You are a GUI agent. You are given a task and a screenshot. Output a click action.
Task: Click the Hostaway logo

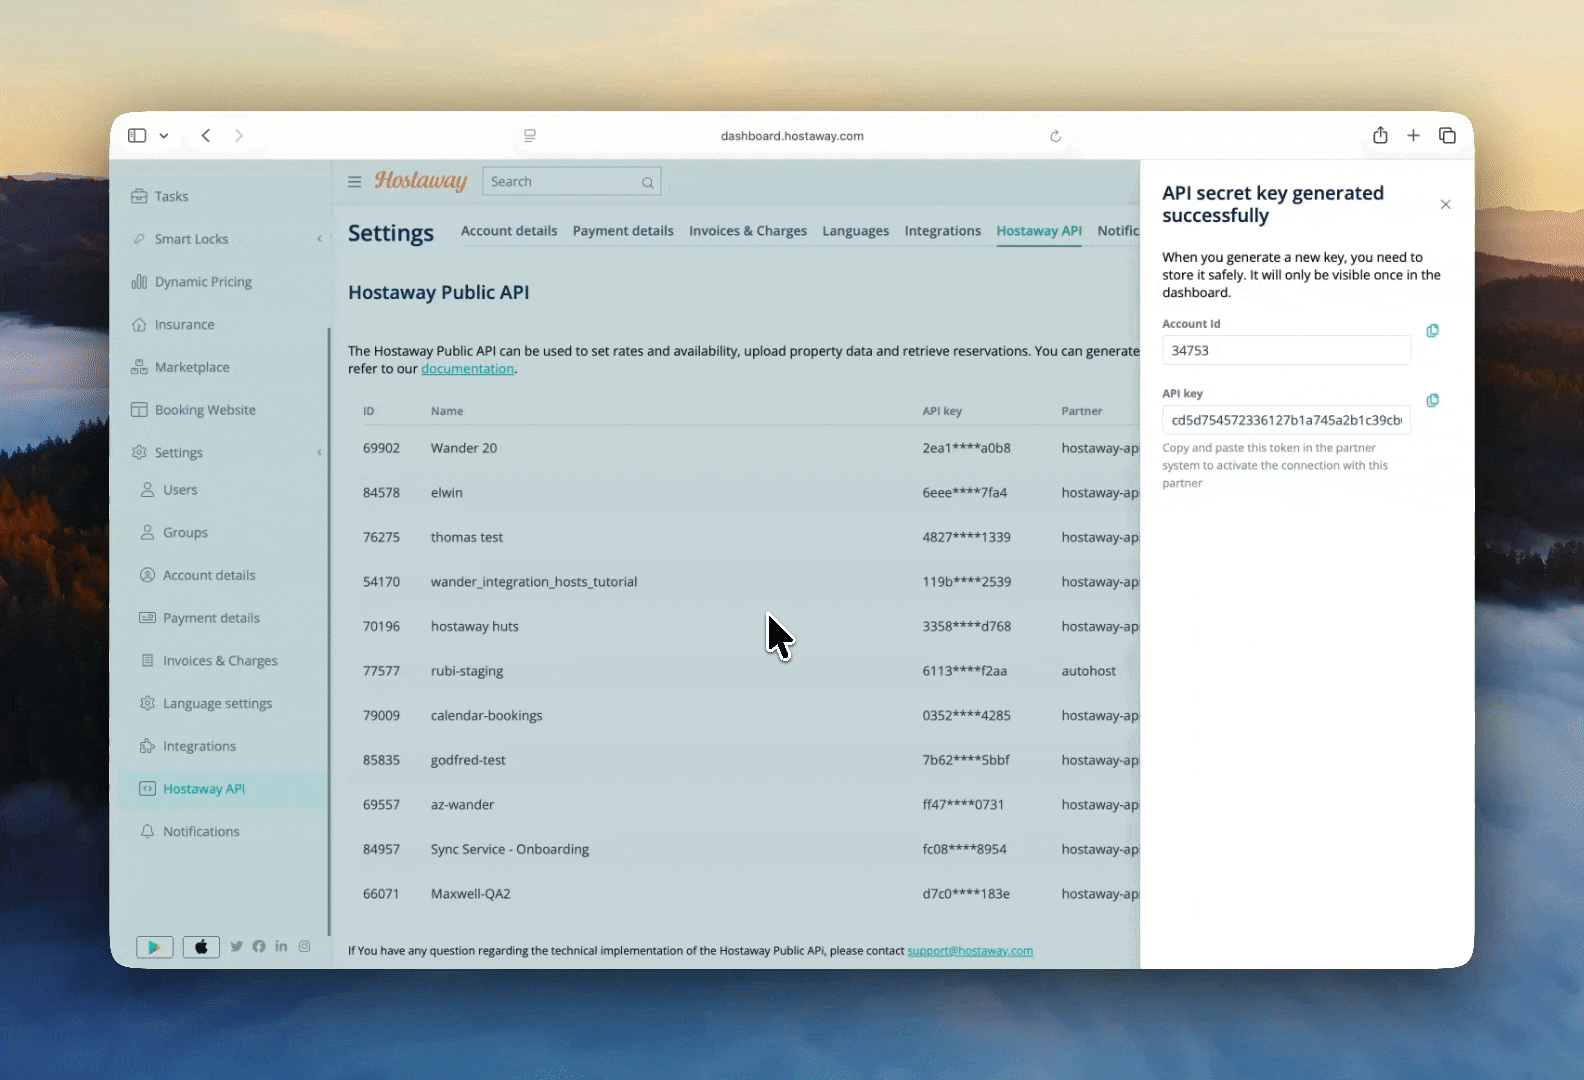421,181
